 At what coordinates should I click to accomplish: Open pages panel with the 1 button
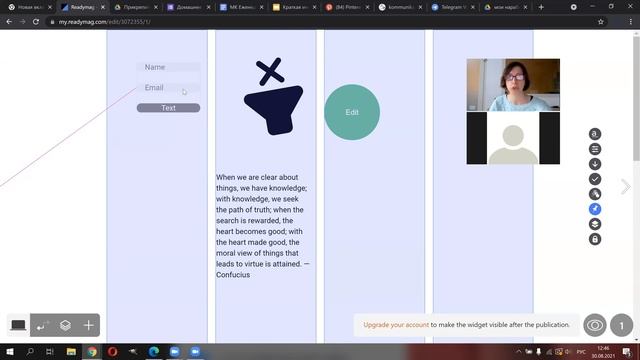[621, 325]
